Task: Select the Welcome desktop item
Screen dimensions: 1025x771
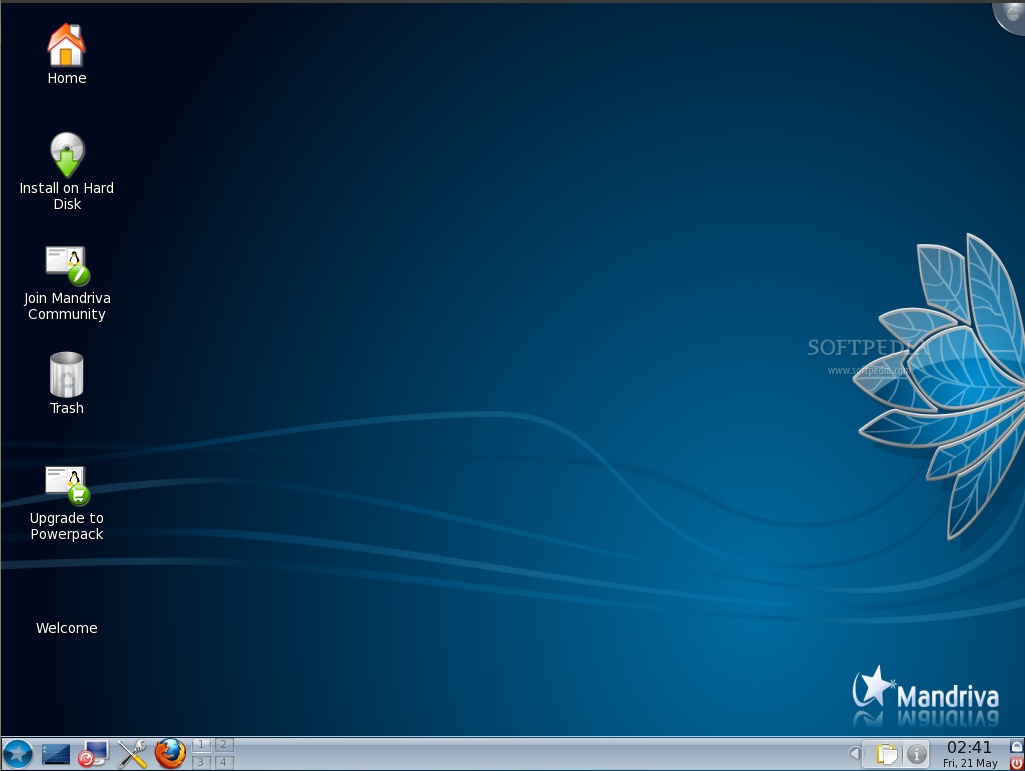Action: [67, 628]
